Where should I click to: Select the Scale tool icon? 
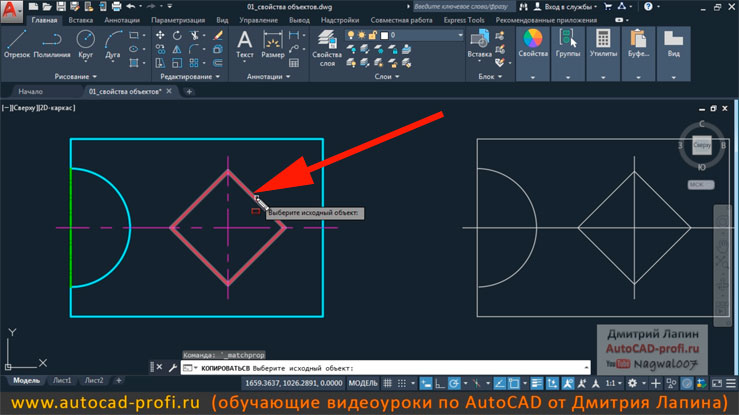[x=177, y=63]
